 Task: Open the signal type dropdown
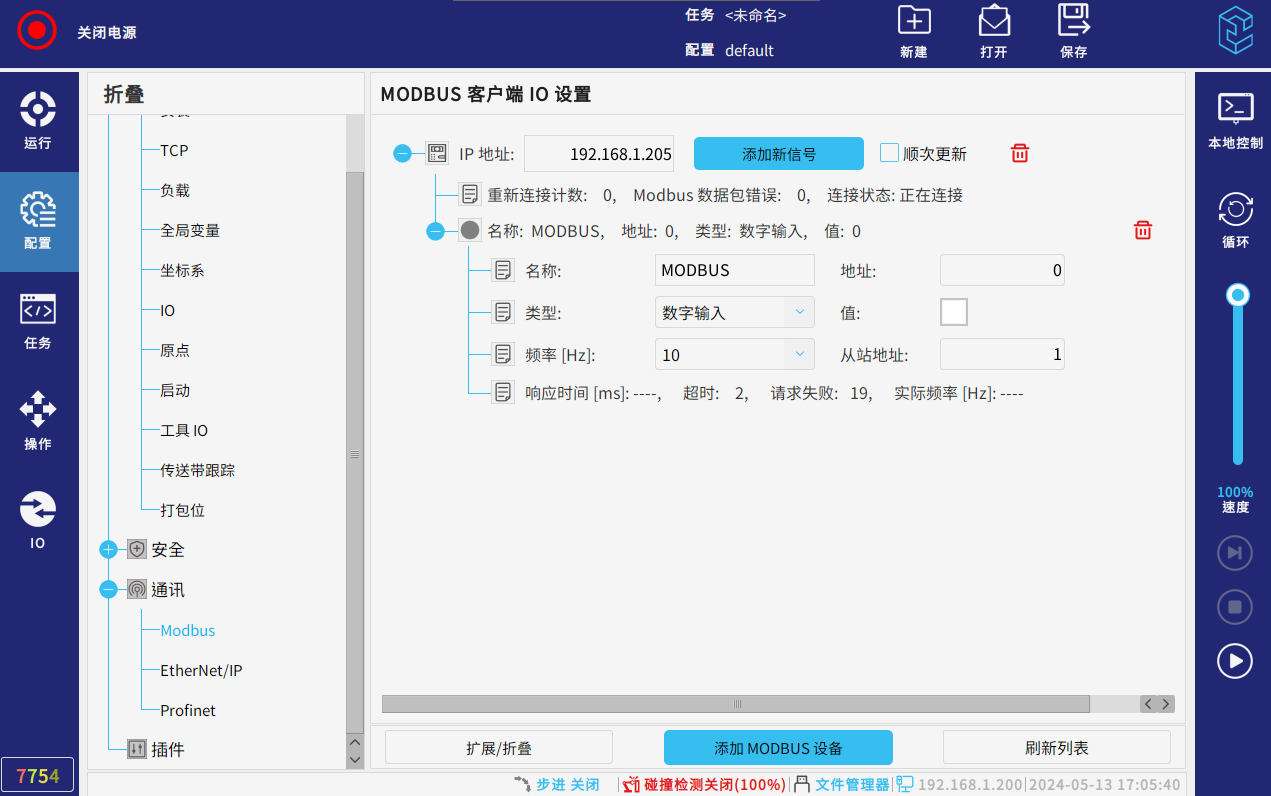point(734,313)
